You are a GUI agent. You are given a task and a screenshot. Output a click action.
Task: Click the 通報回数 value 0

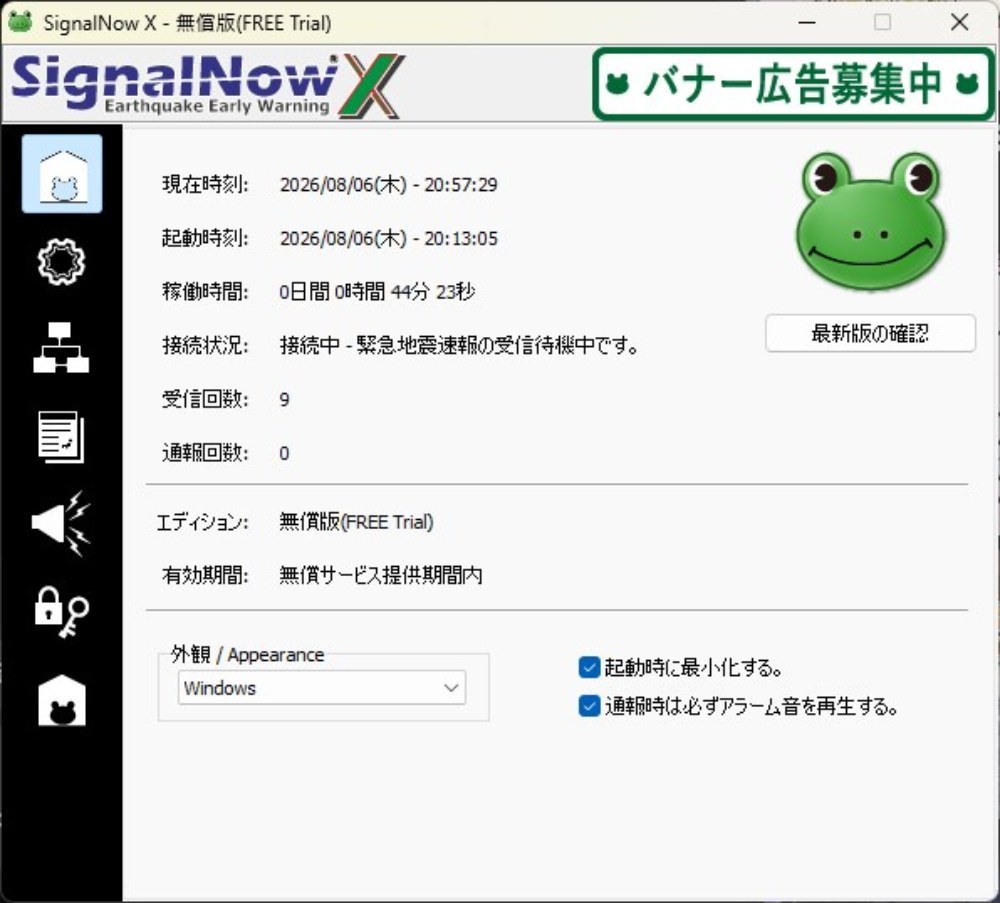[x=284, y=453]
